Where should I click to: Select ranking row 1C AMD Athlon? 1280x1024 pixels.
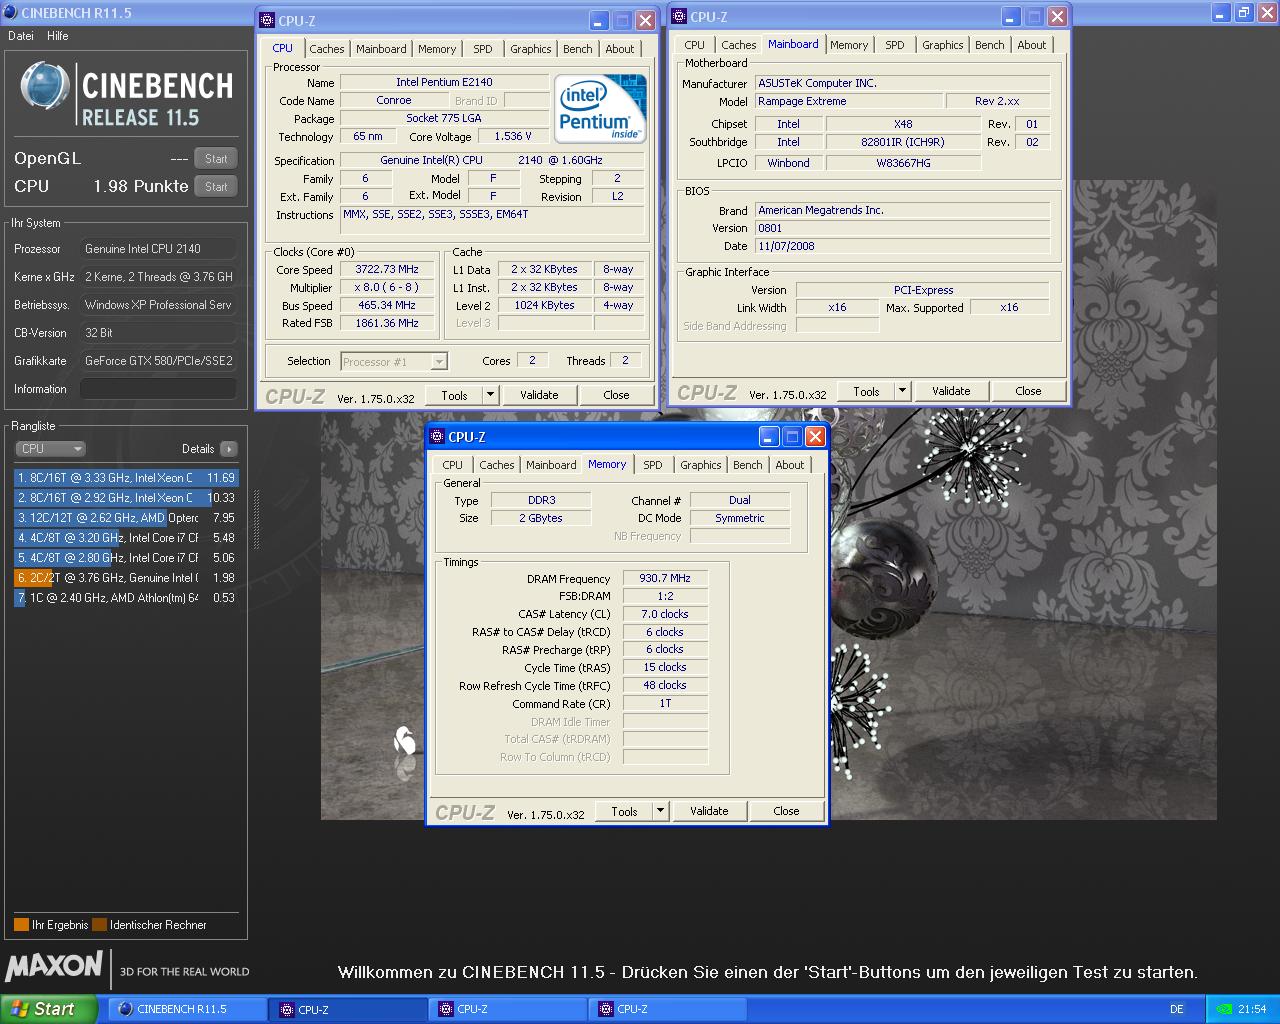126,598
